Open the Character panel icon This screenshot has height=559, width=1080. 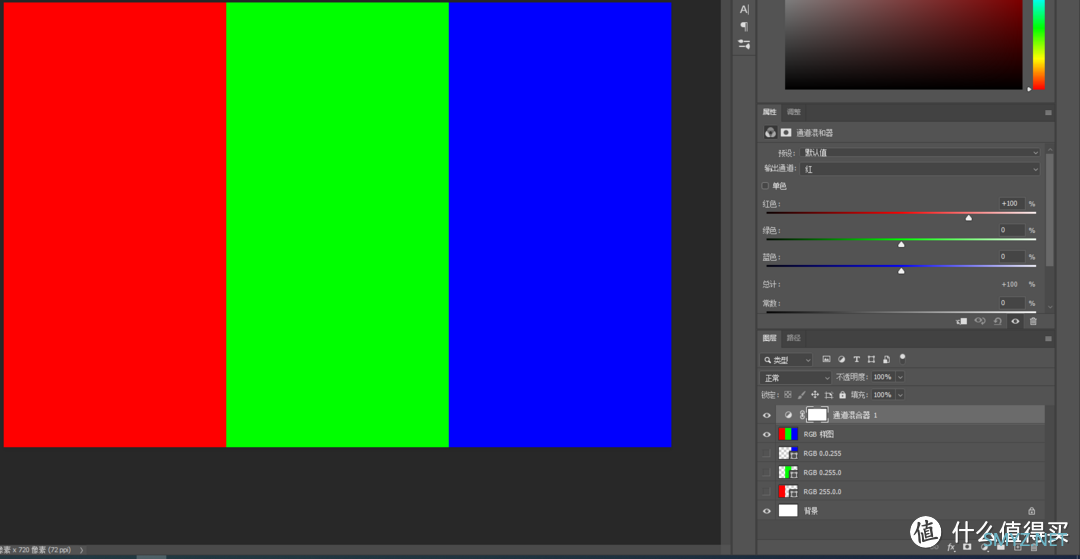coord(744,9)
